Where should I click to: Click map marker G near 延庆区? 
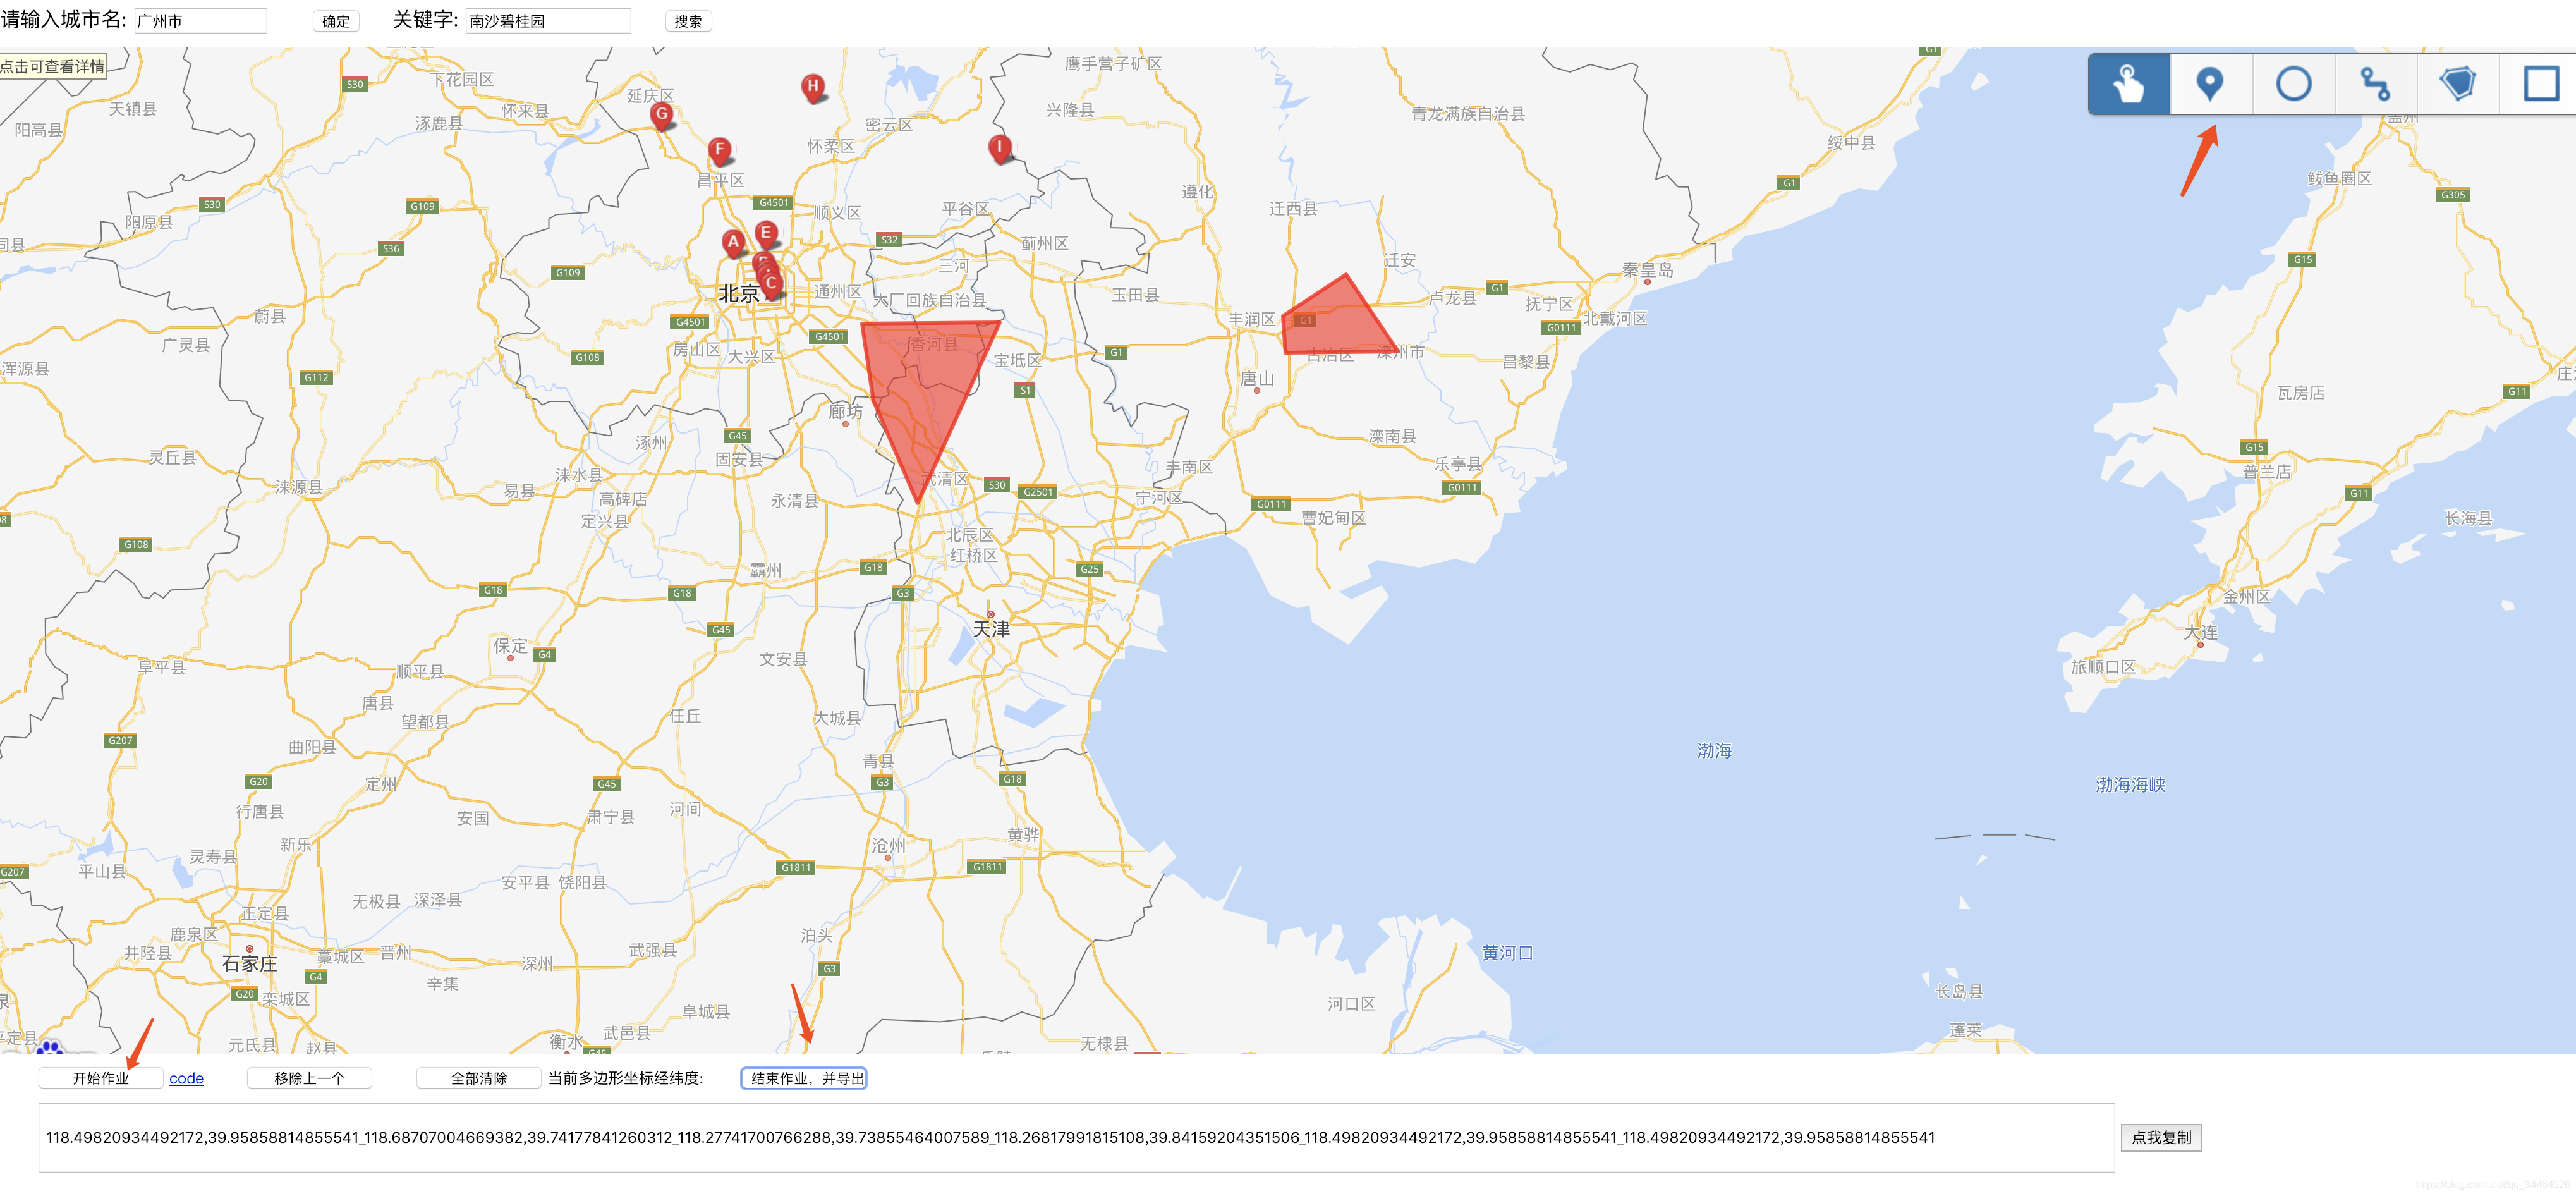[x=661, y=114]
